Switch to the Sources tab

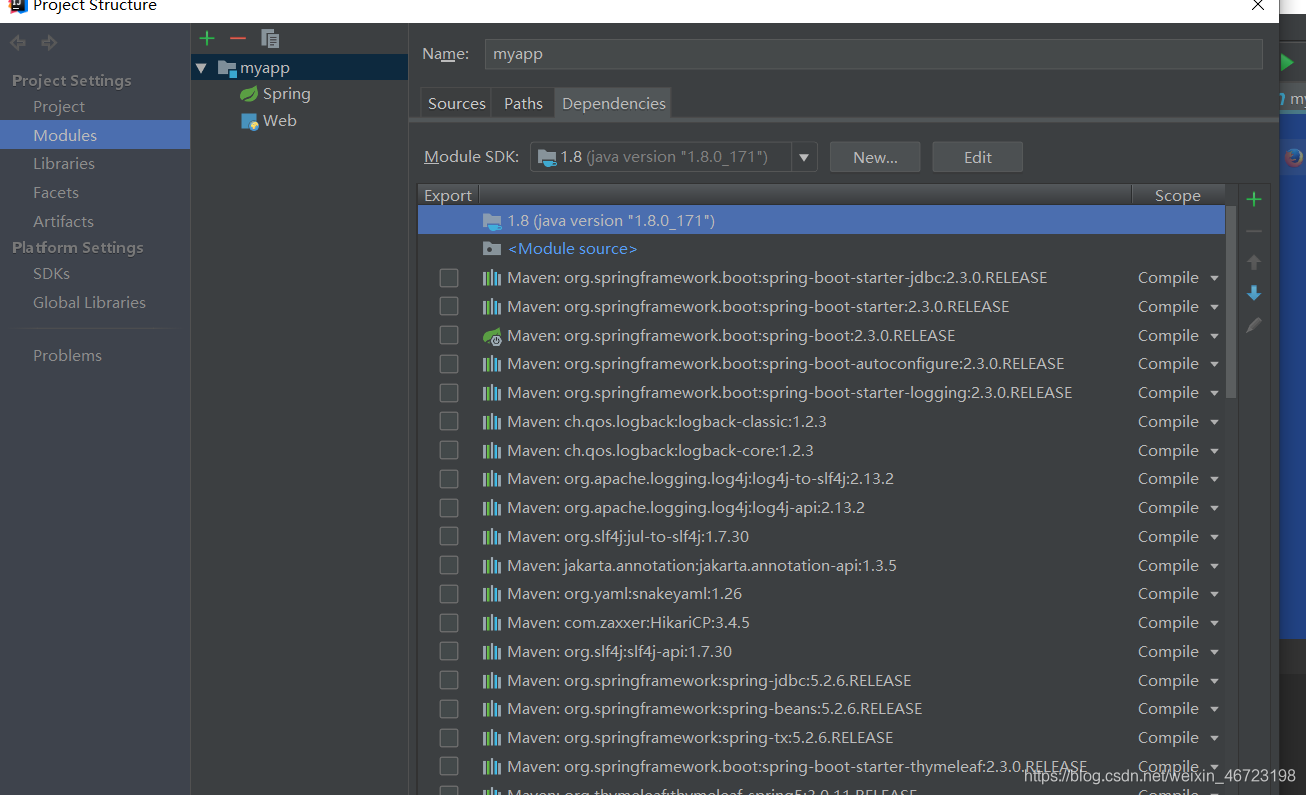click(455, 102)
